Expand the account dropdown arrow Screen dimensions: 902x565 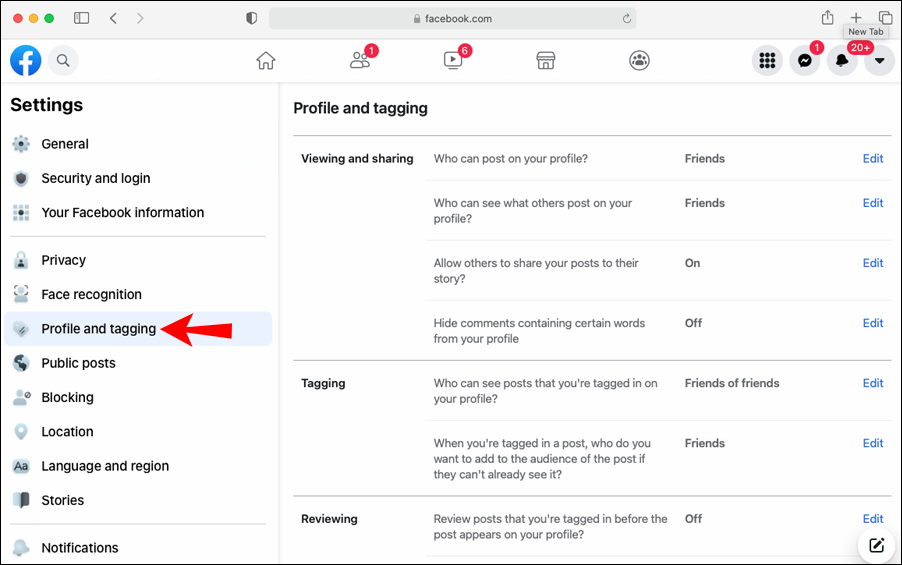pos(879,60)
